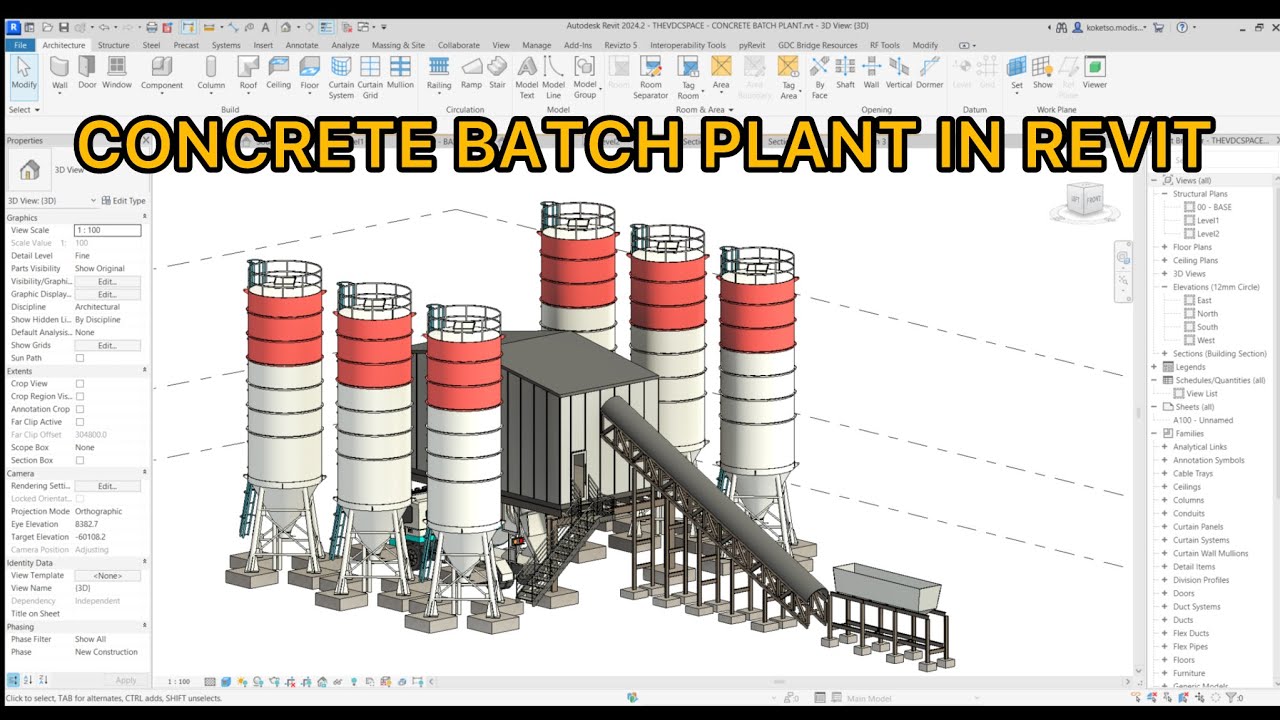Open the Model Group tool
The image size is (1280, 720).
(585, 77)
